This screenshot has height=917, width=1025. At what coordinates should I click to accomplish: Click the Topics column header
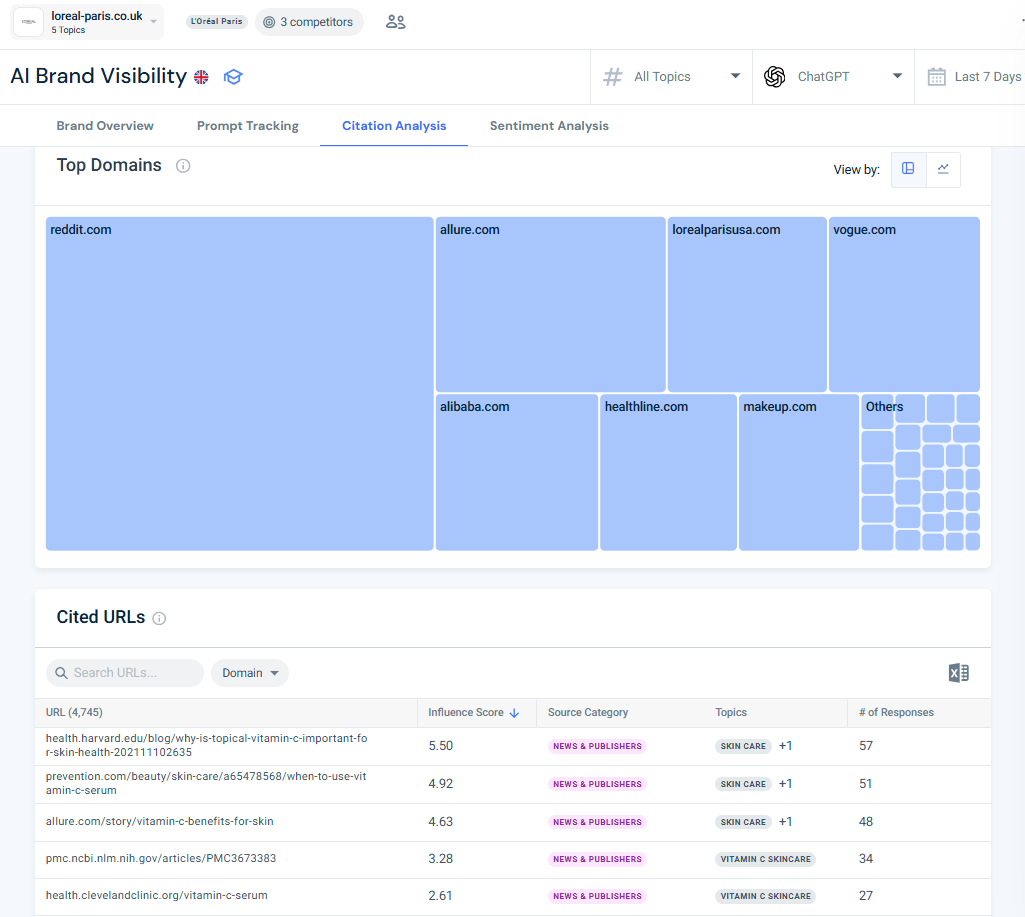coord(731,712)
